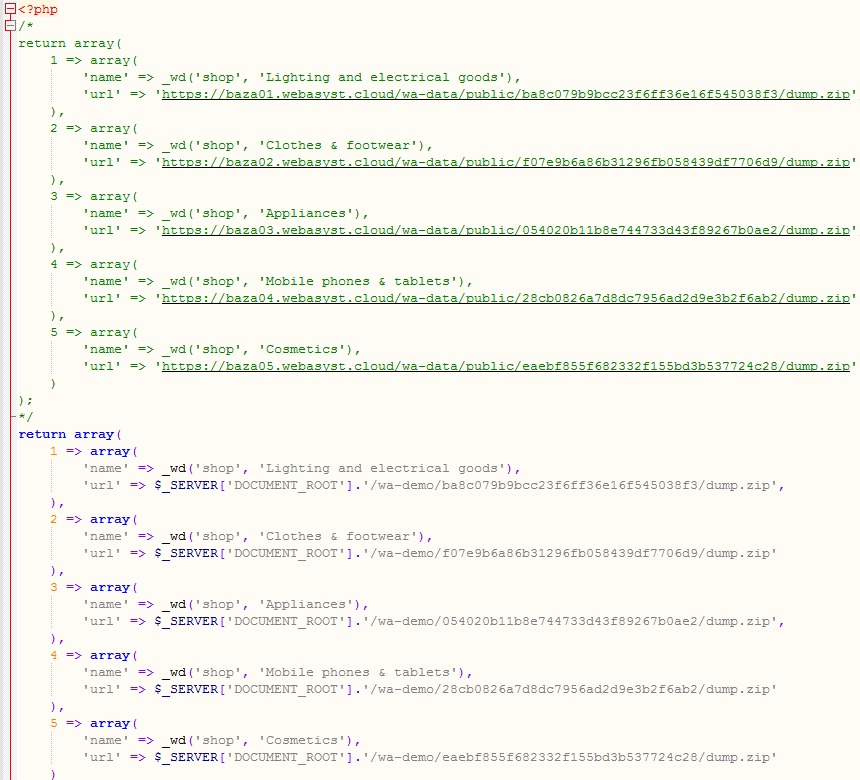The image size is (860, 780).
Task: Click gray 'Clothes & footwear' in active code
Action: pyautogui.click(x=338, y=536)
